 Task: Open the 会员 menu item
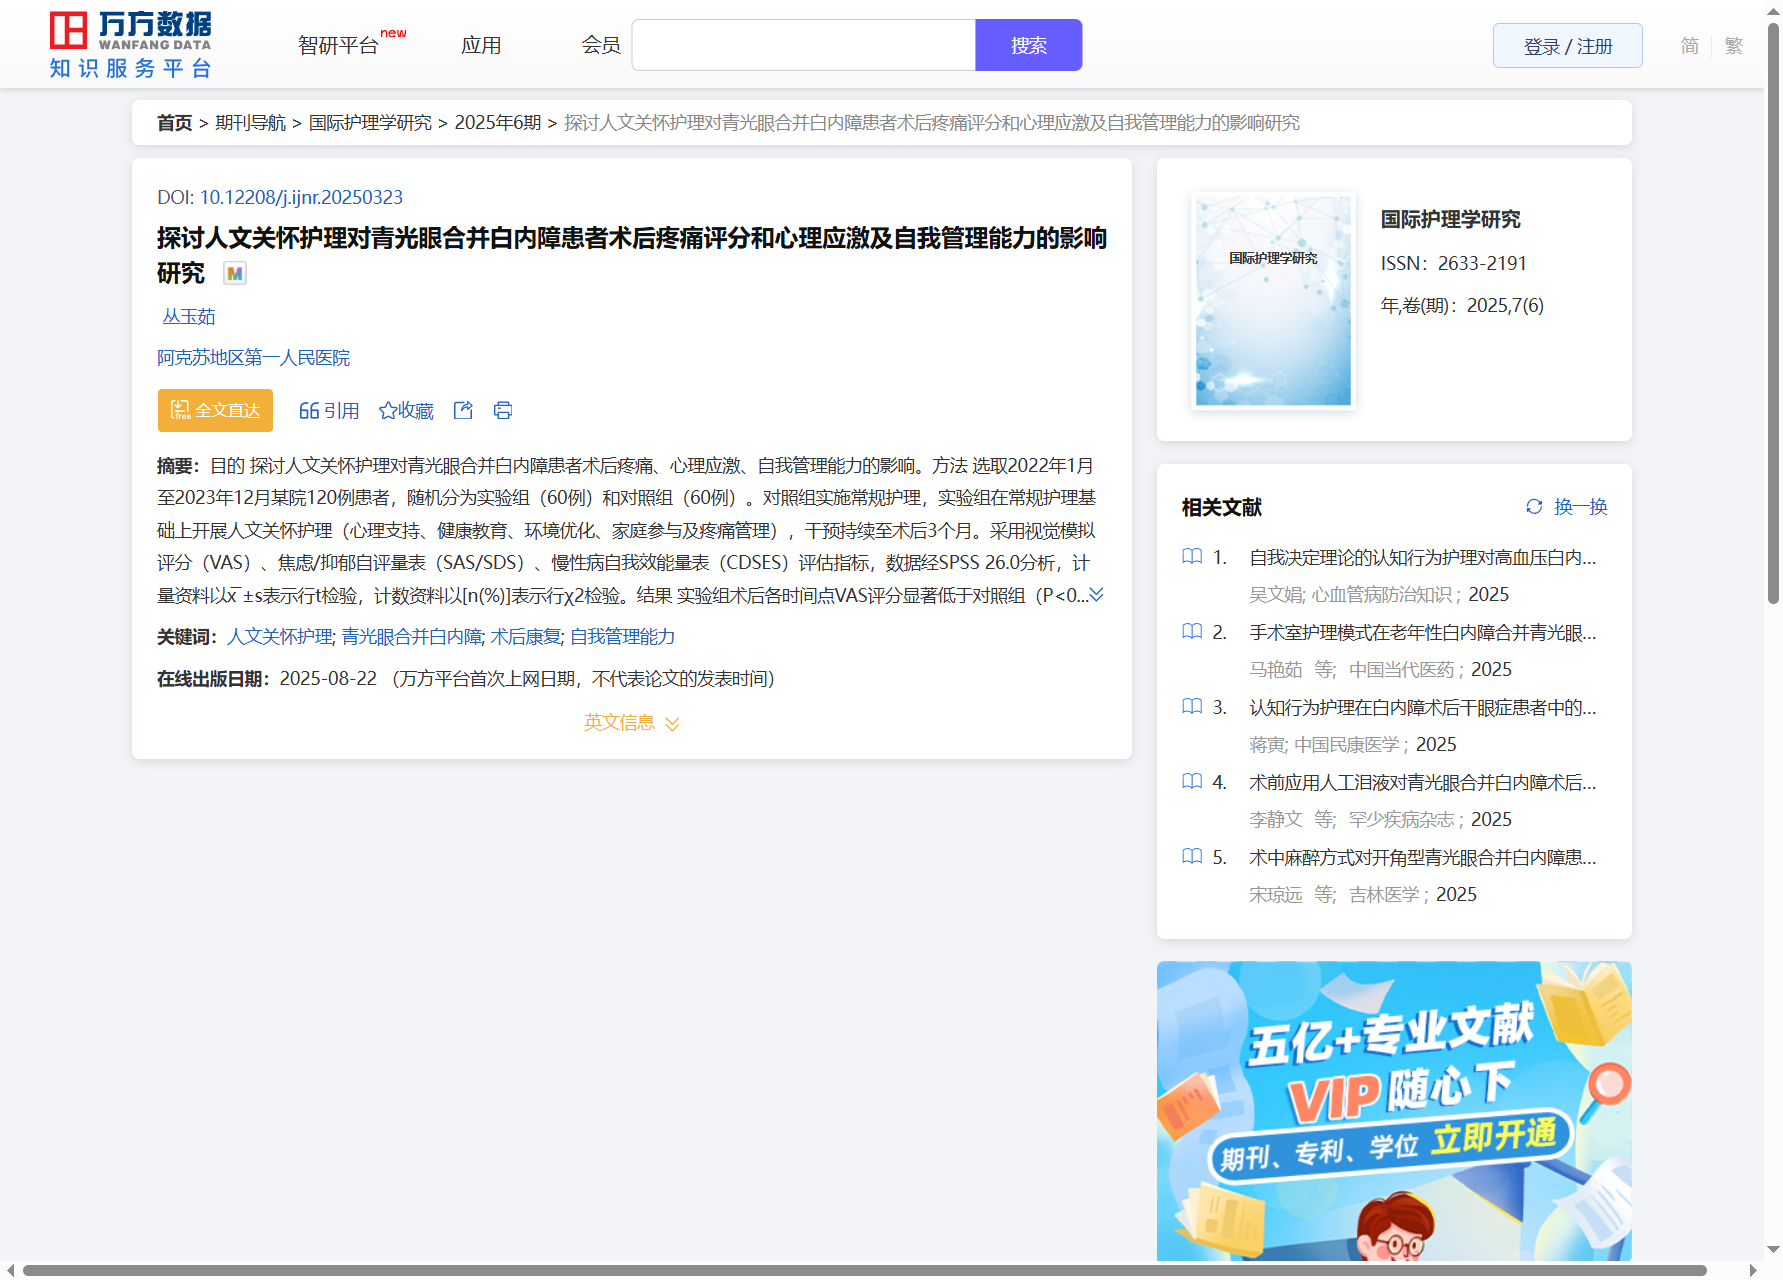tap(601, 46)
